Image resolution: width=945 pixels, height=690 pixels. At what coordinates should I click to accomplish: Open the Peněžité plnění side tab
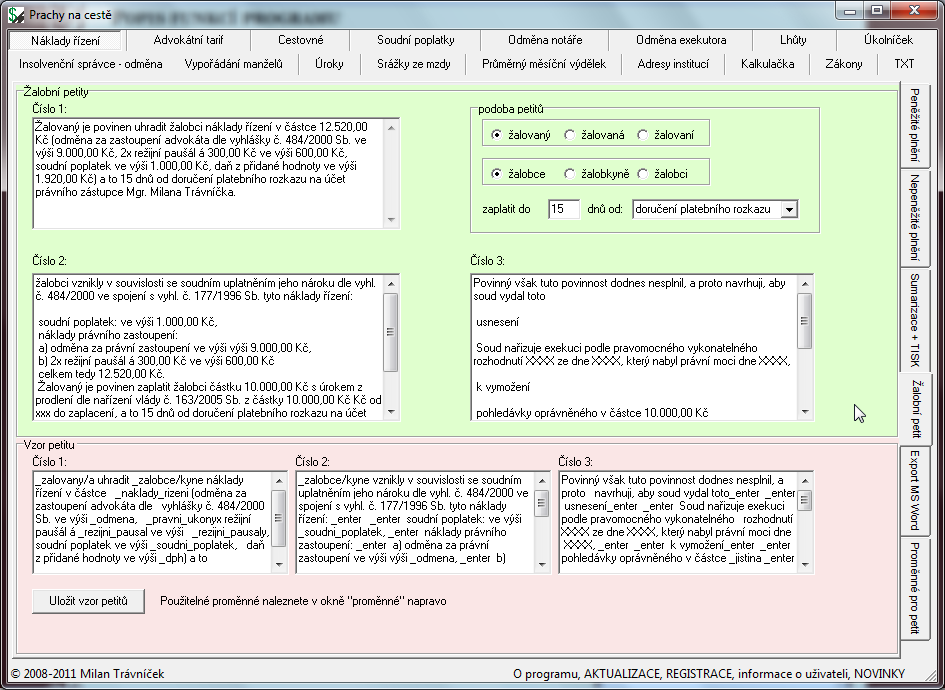(914, 125)
